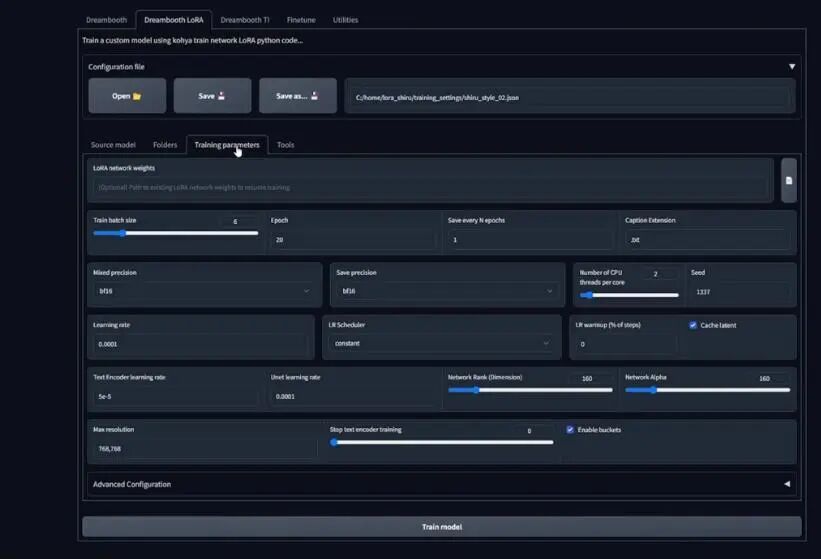Click the Save every N epochs field

point(530,240)
